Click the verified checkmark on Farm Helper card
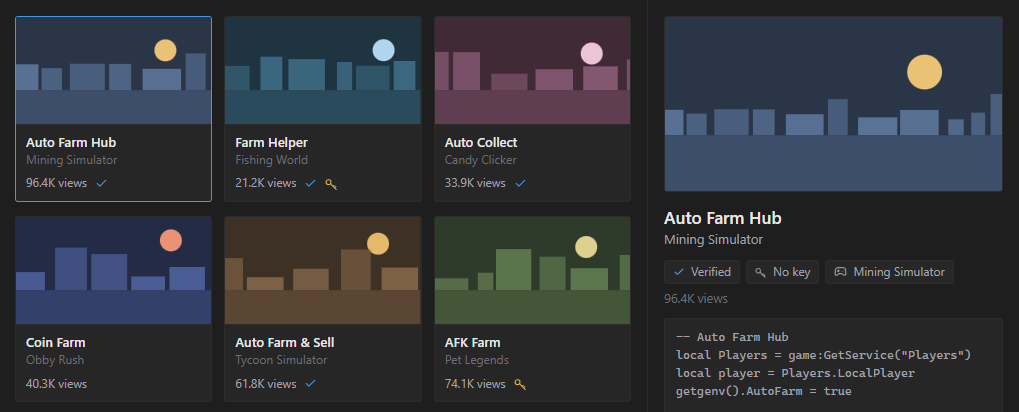The image size is (1019, 412). 311,183
